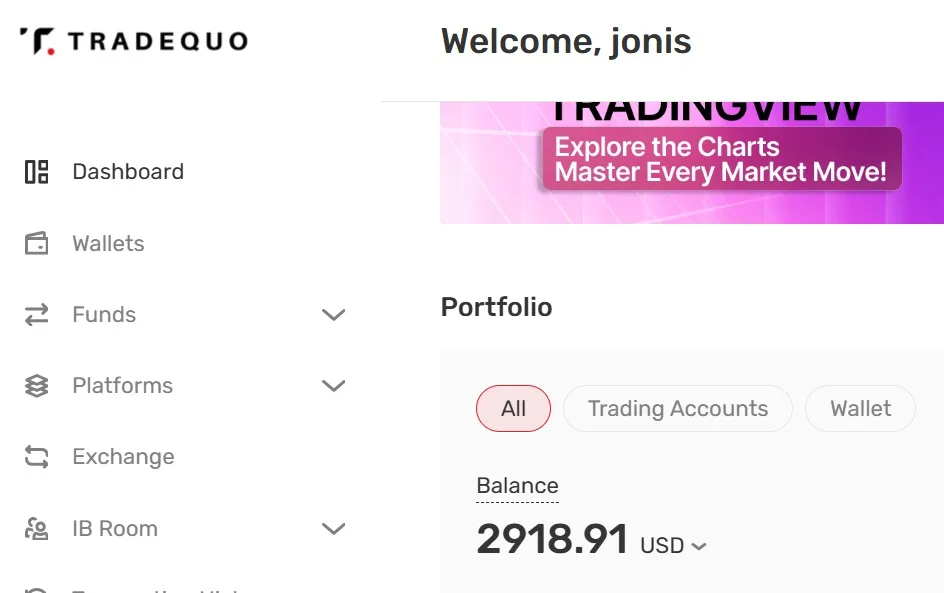Screen dimensions: 944x593
Task: Click the Exchange loop icon
Action: (37, 457)
